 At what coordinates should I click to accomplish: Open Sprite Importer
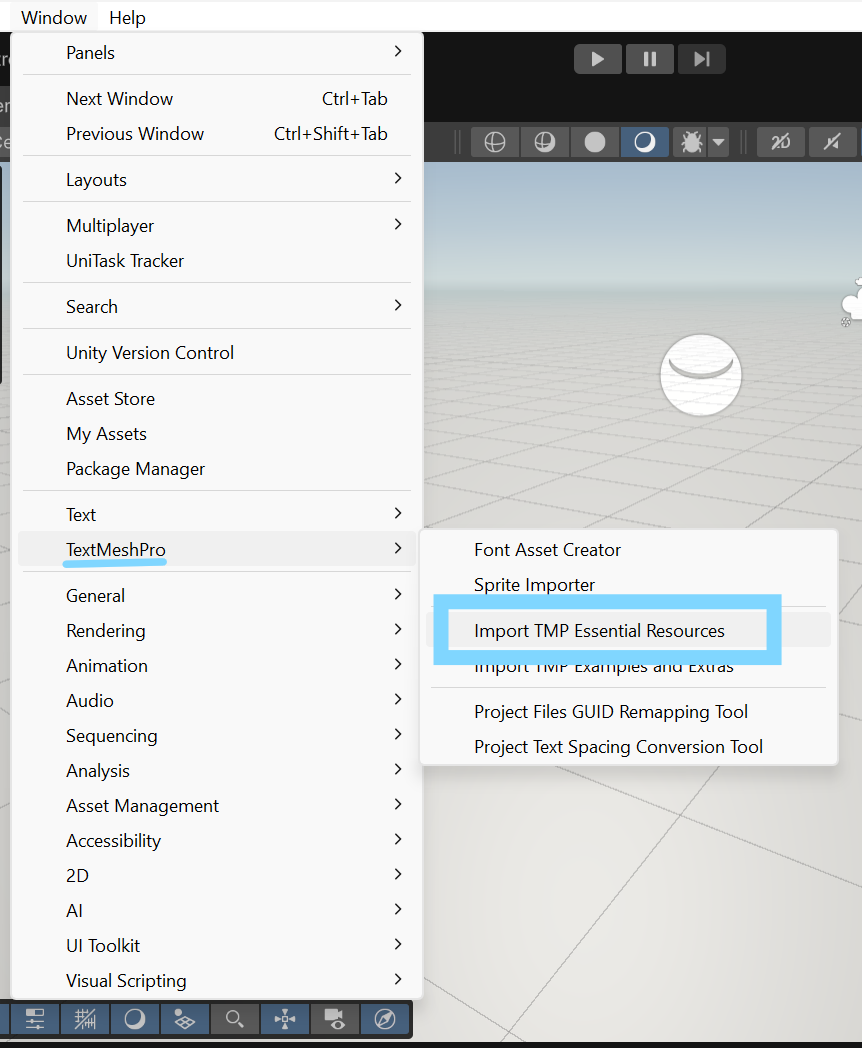[628, 585]
